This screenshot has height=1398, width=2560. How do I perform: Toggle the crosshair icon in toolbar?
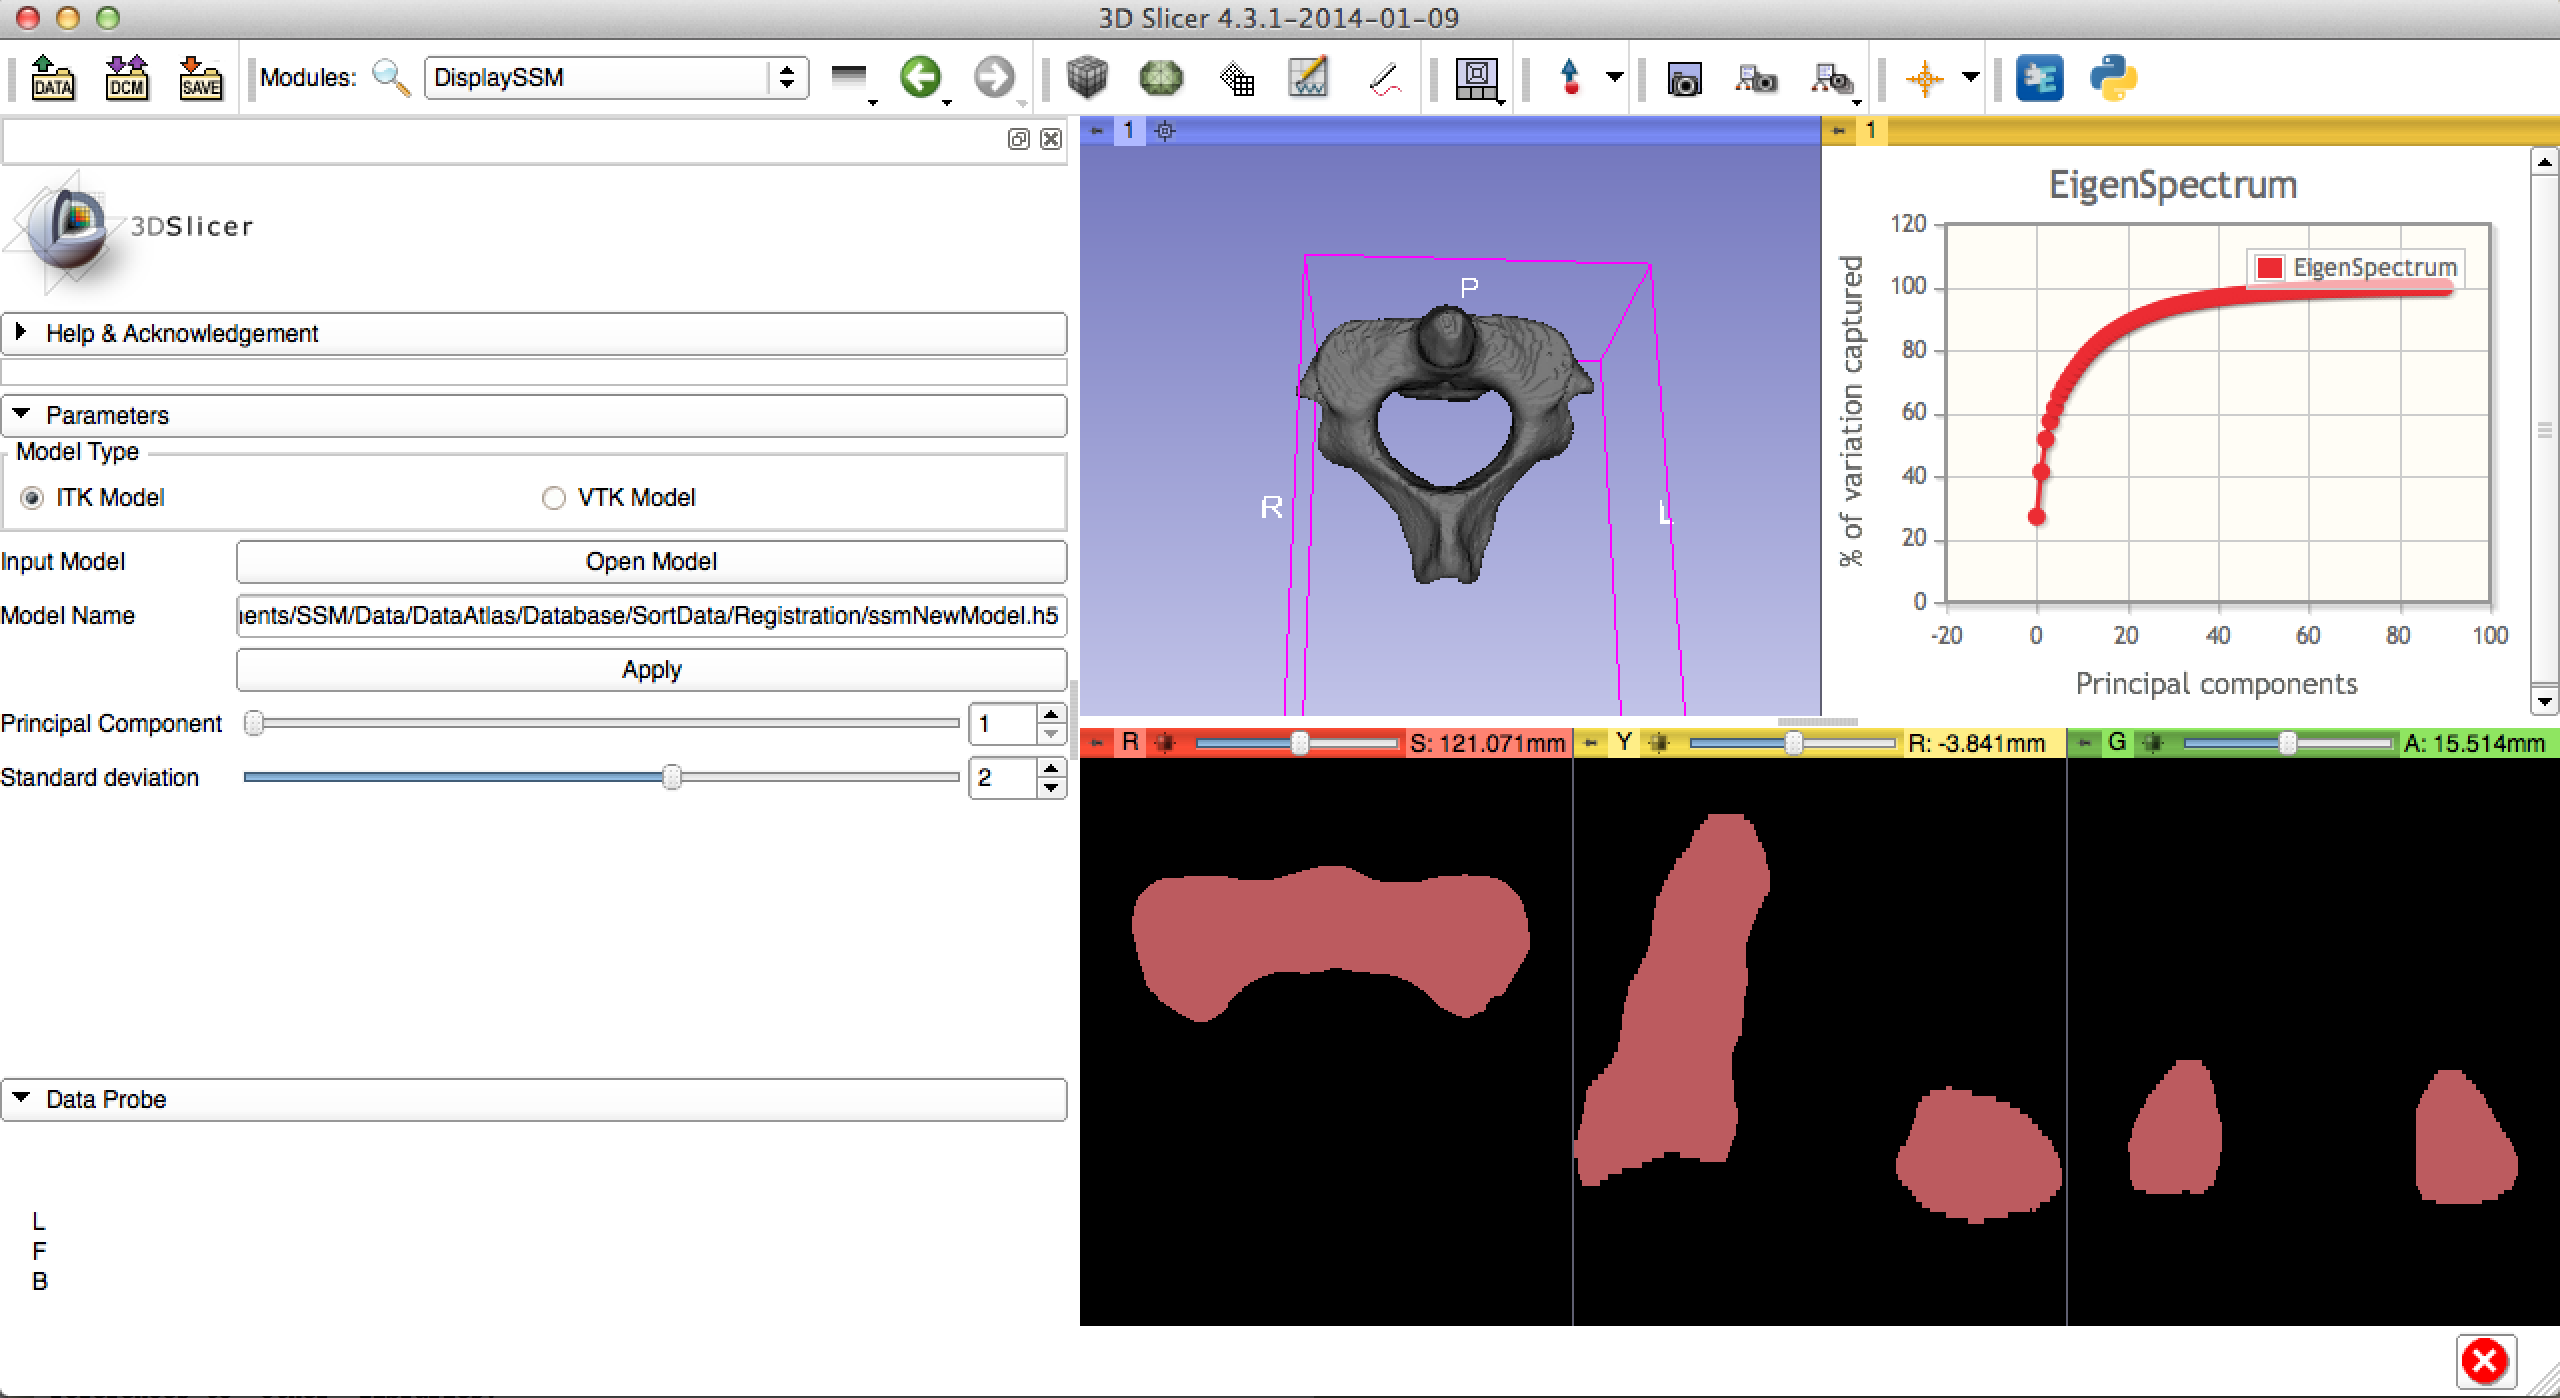point(1924,78)
